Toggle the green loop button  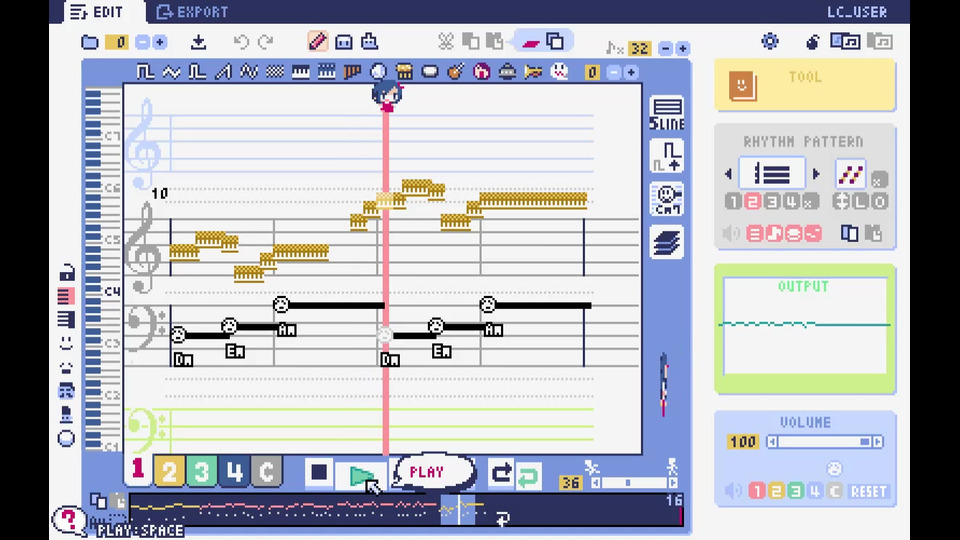pos(528,475)
